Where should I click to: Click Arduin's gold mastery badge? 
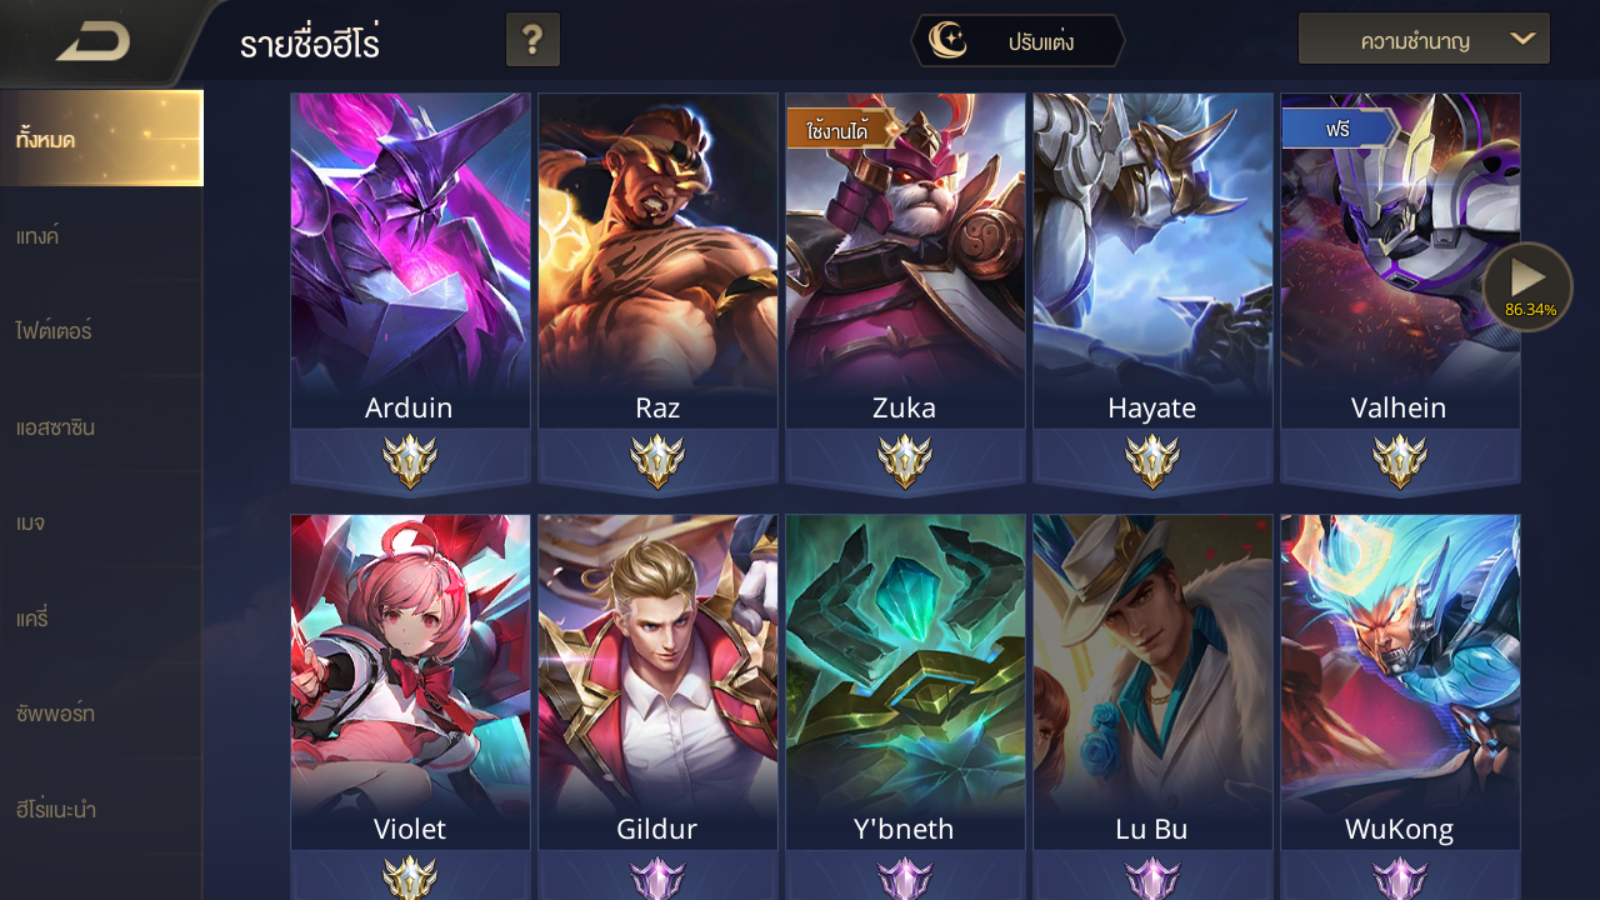[x=410, y=460]
